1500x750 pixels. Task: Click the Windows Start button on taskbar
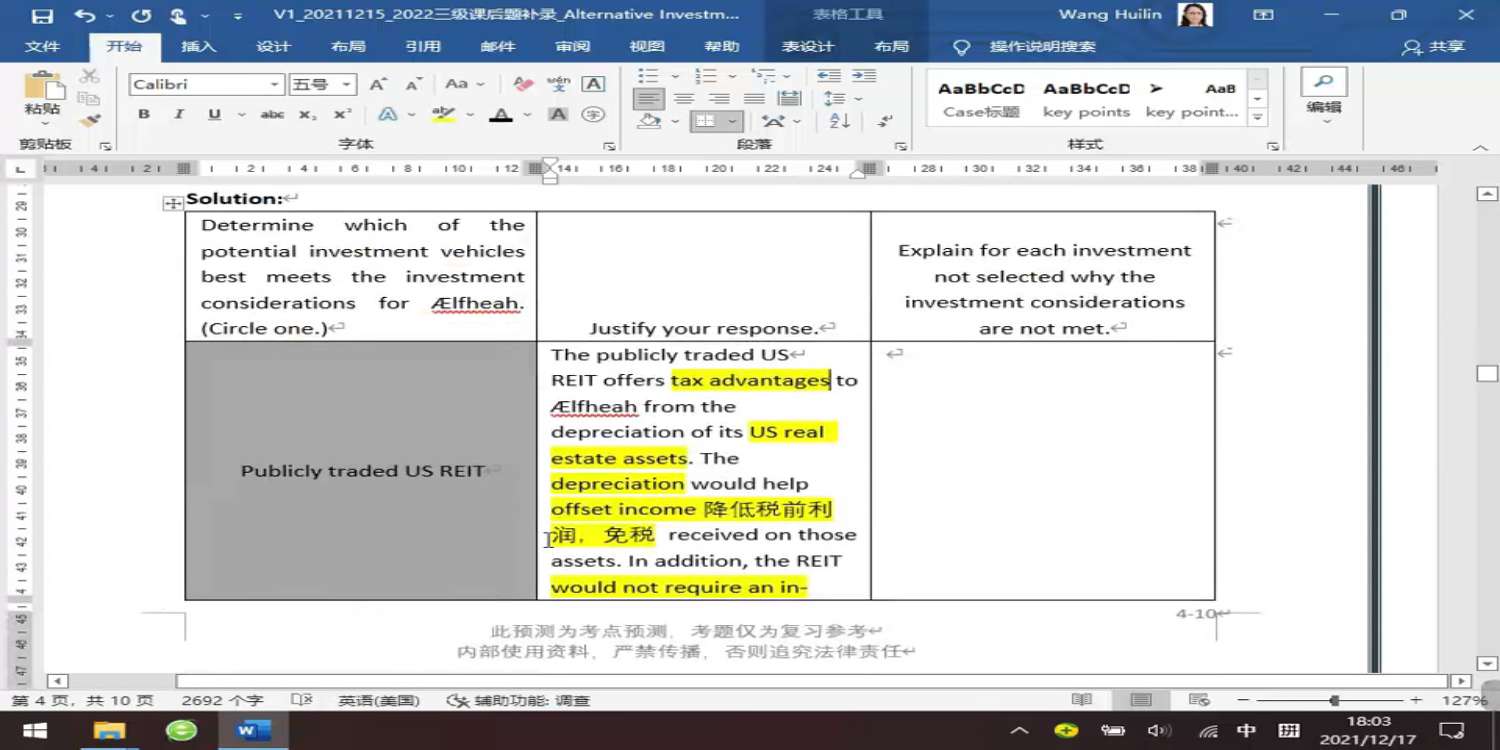point(35,731)
